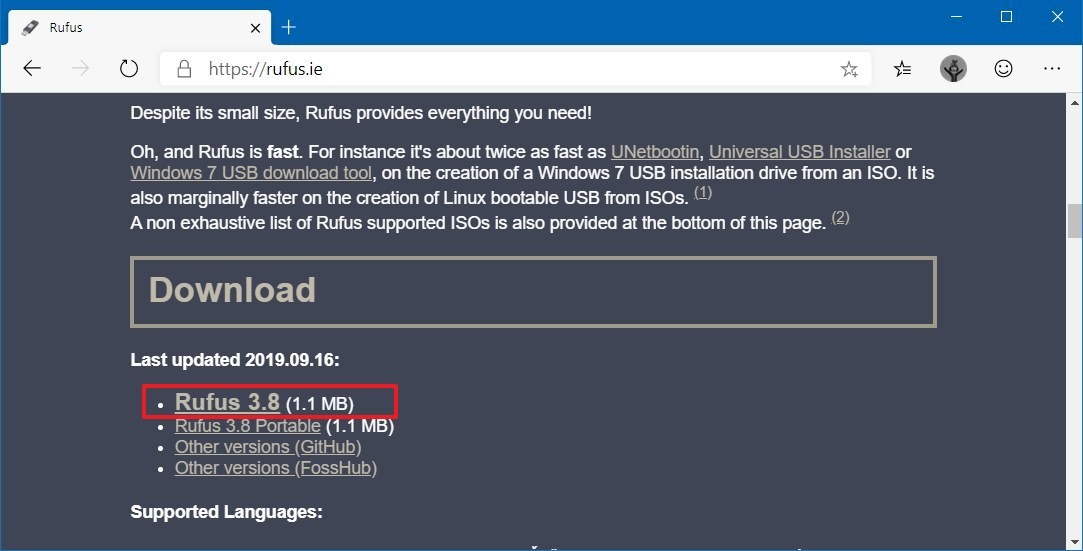Download Rufus 3.8 link
The width and height of the screenshot is (1083, 551).
[x=227, y=402]
